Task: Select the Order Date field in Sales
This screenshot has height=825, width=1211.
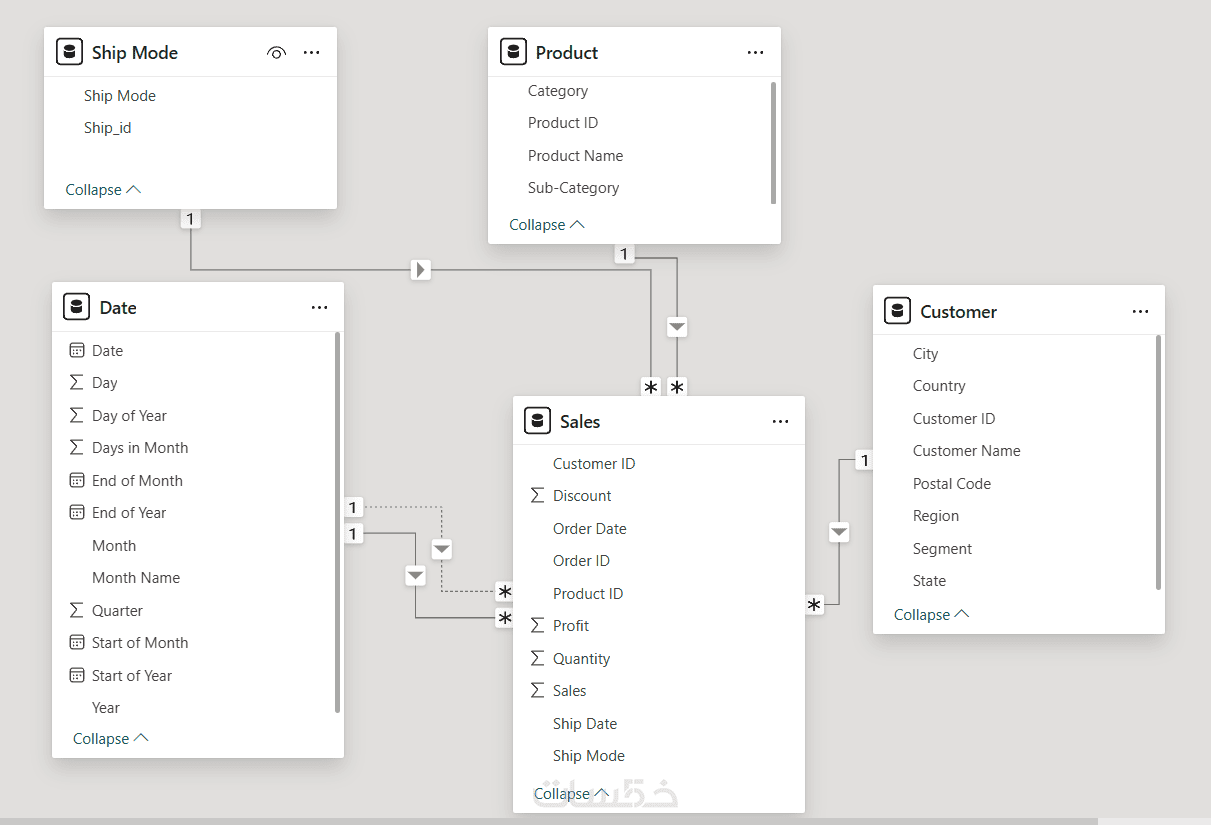Action: [x=590, y=528]
